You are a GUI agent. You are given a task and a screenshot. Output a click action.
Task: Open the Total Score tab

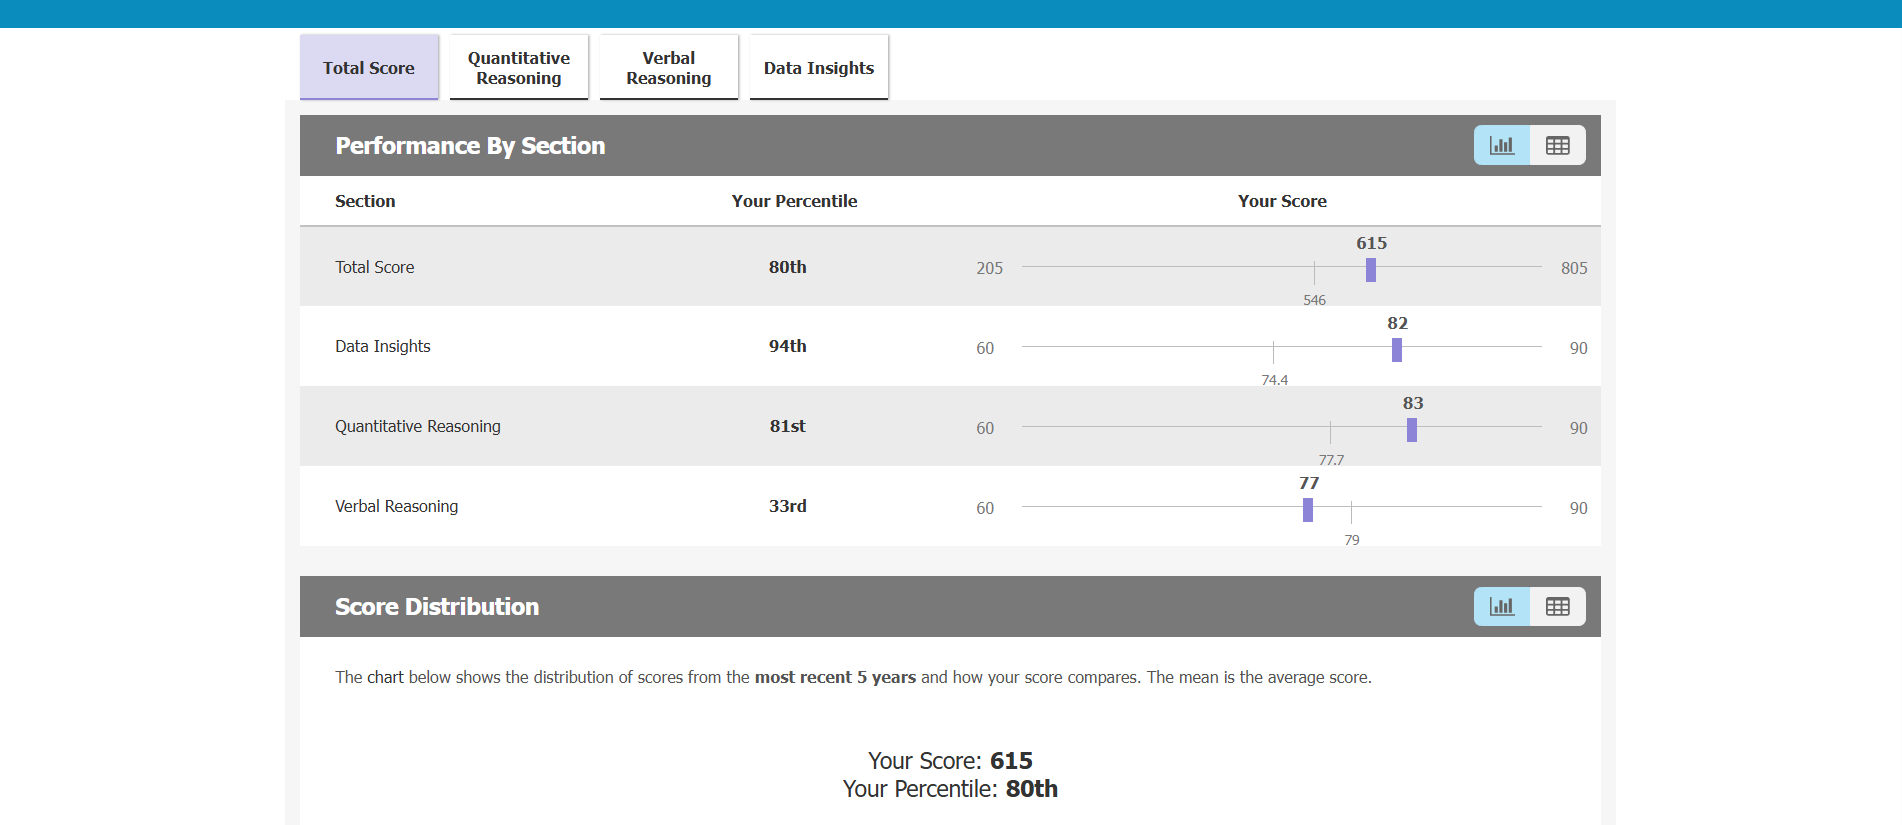(x=369, y=68)
